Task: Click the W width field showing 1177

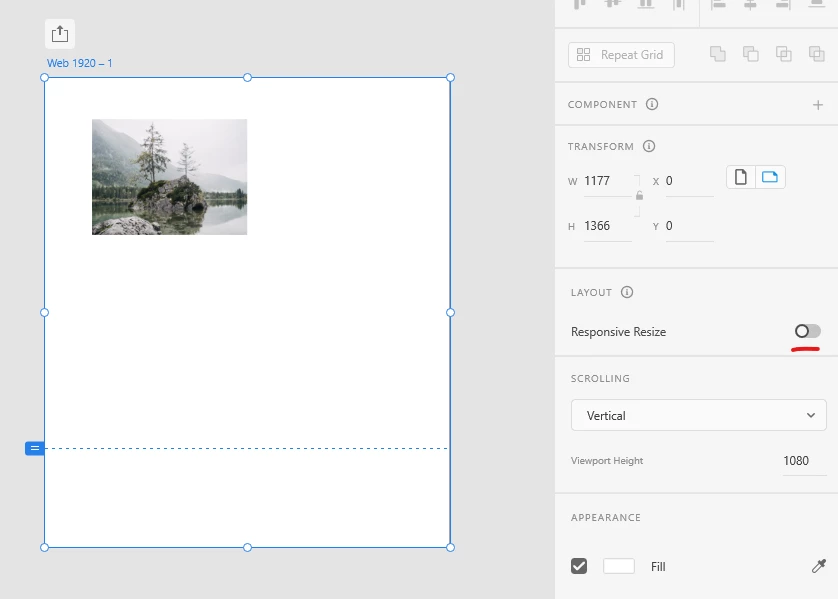Action: point(607,181)
